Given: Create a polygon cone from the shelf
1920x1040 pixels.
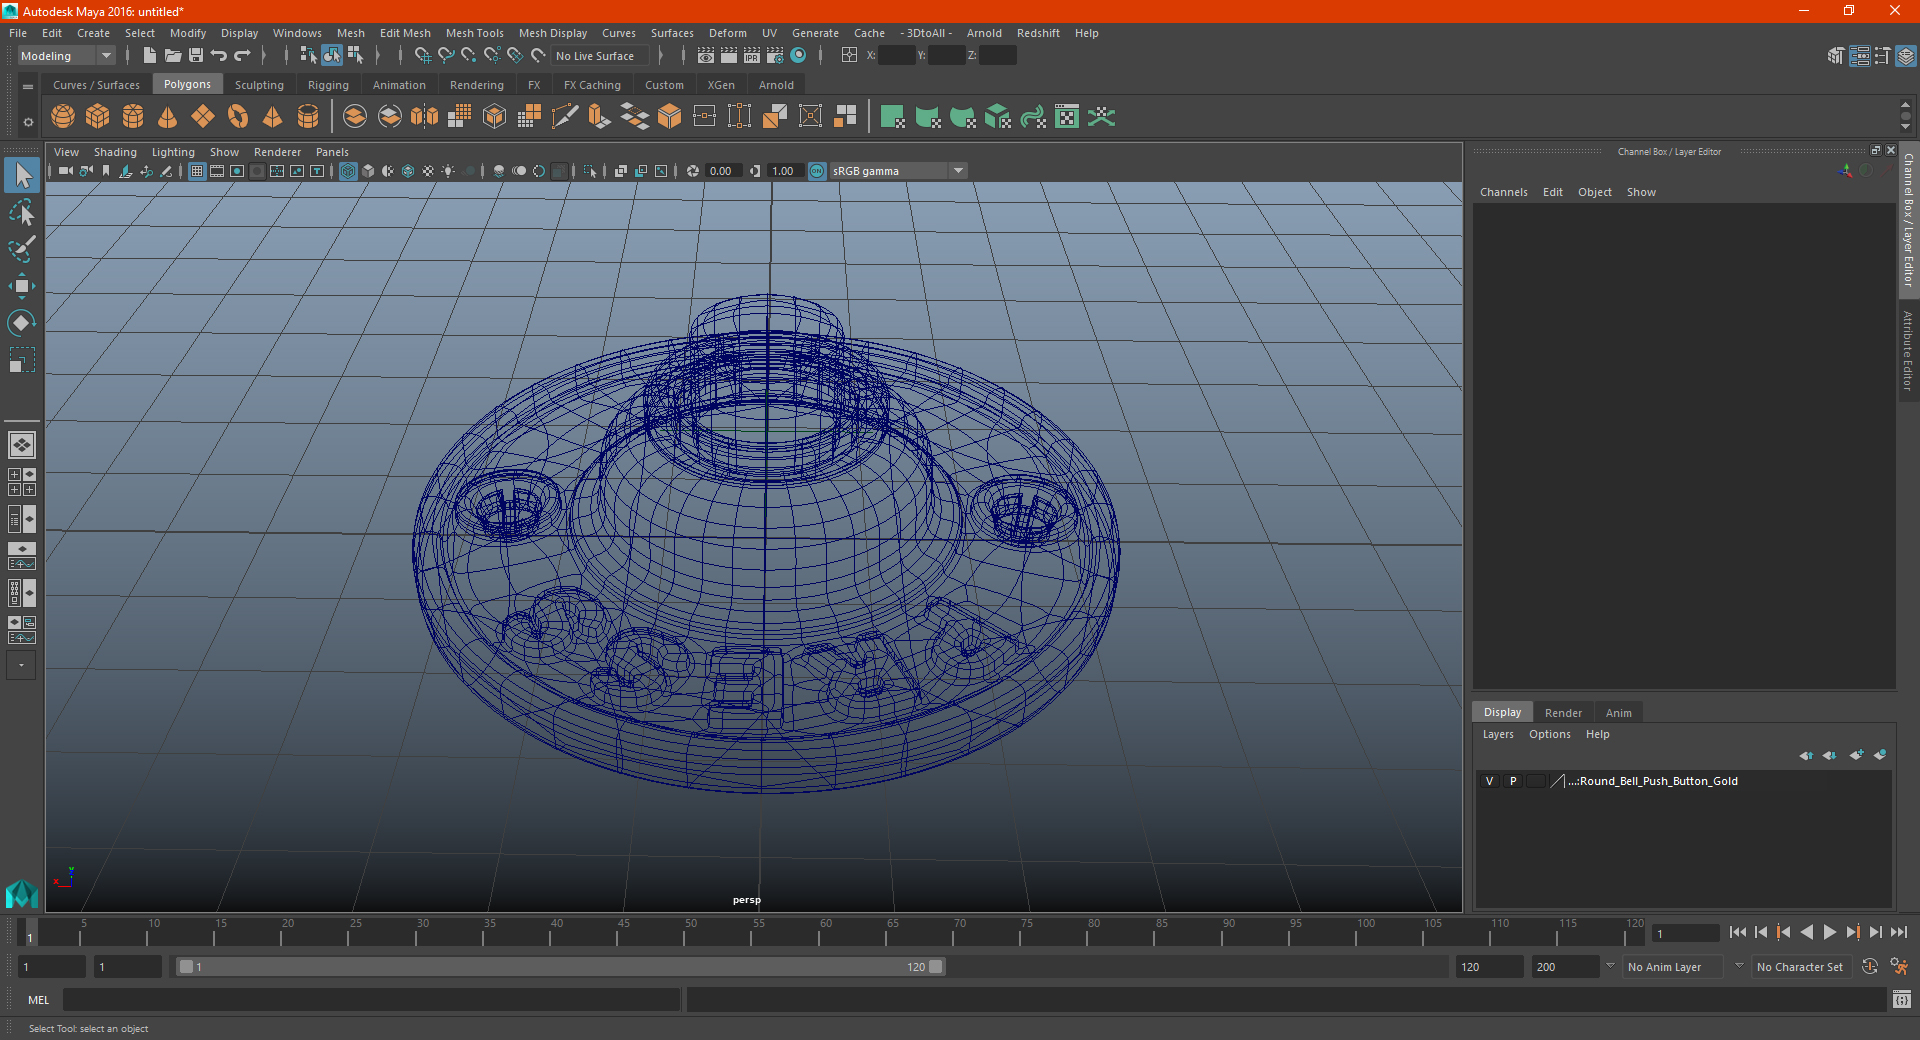Looking at the screenshot, I should [x=168, y=117].
